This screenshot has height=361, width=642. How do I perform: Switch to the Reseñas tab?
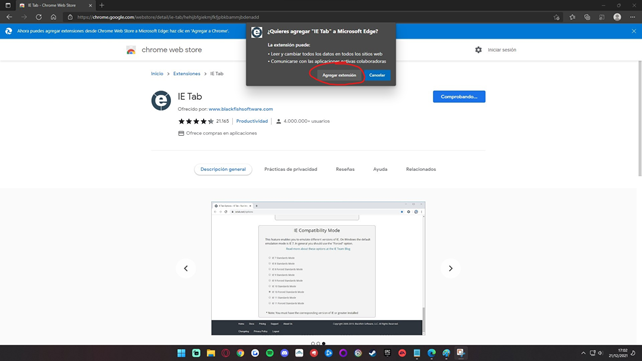click(x=345, y=169)
